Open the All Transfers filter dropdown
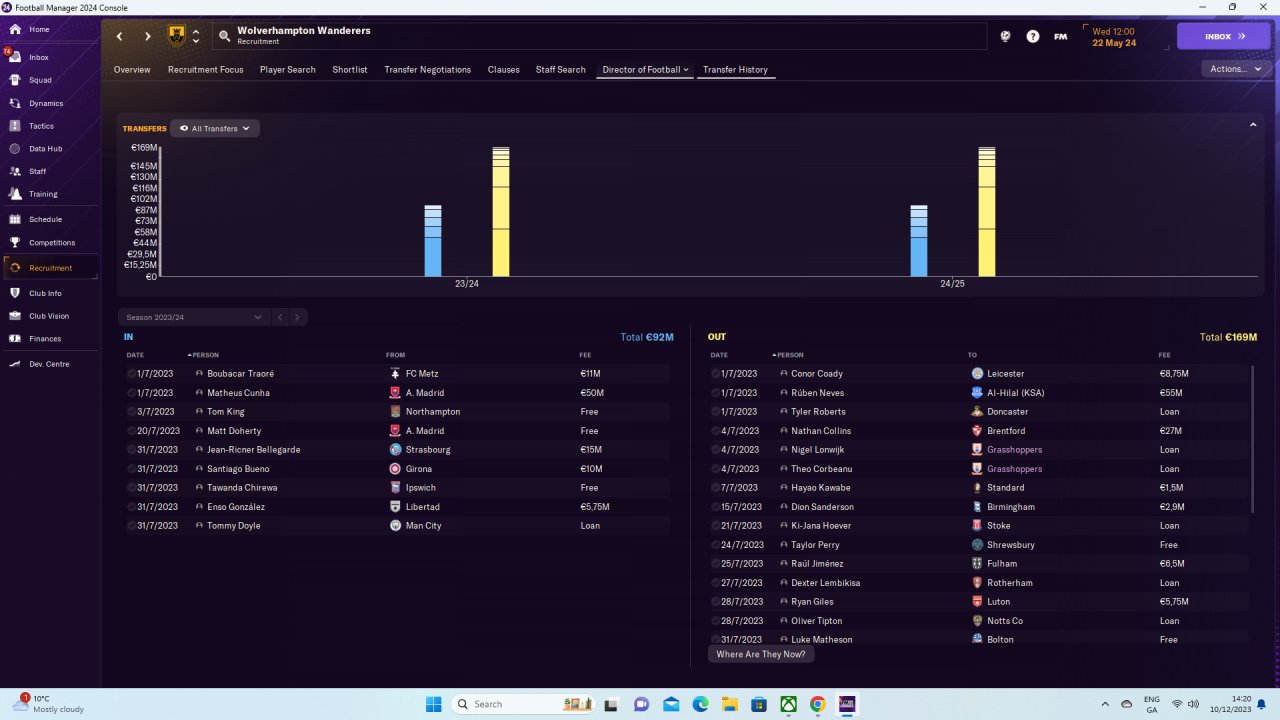 tap(215, 128)
